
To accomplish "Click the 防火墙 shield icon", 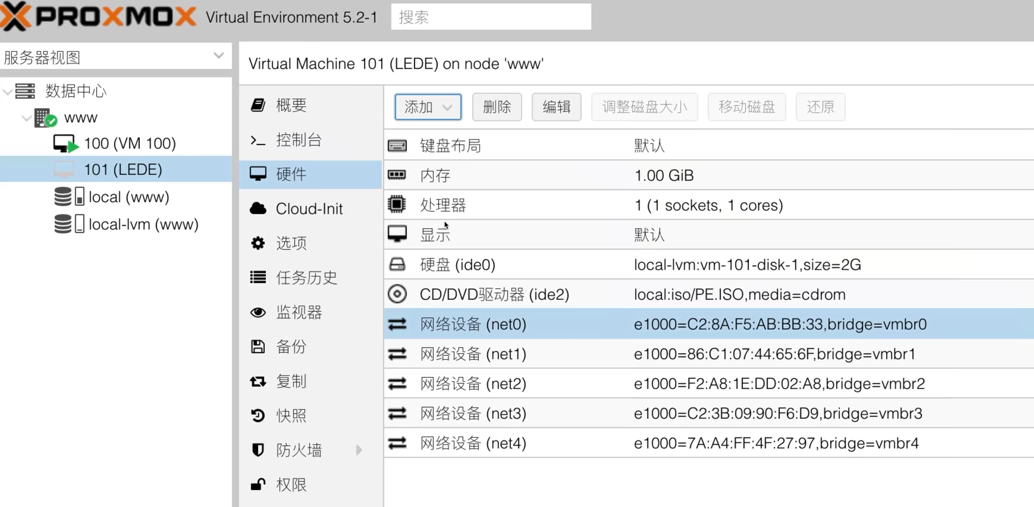I will (258, 450).
